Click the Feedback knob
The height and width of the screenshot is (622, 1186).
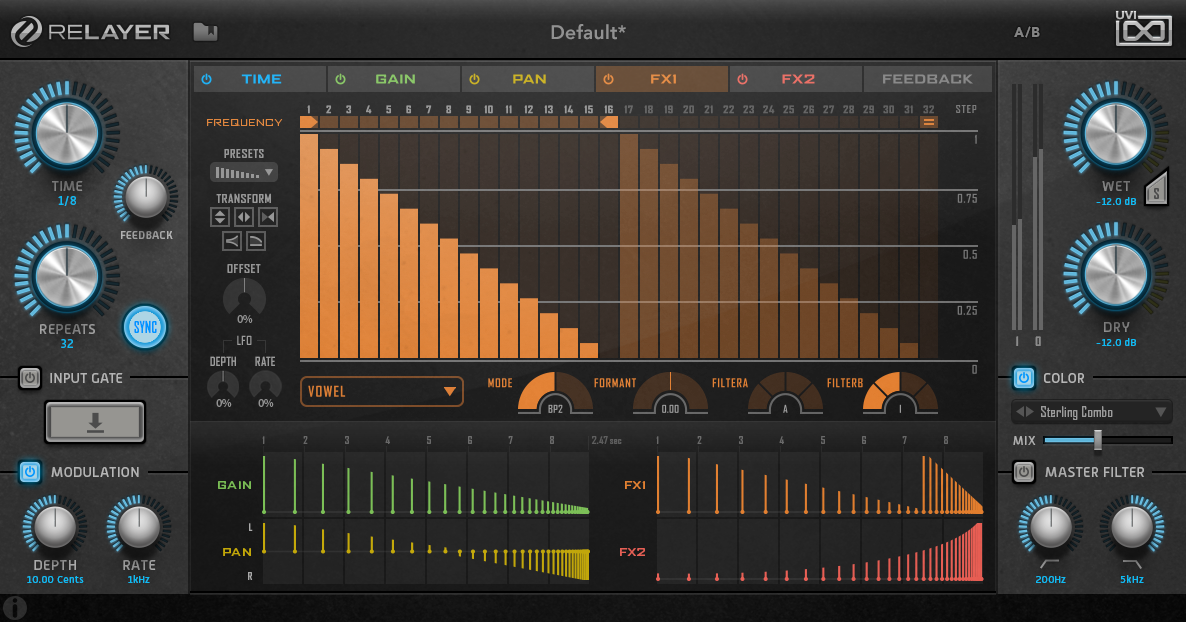pos(146,196)
